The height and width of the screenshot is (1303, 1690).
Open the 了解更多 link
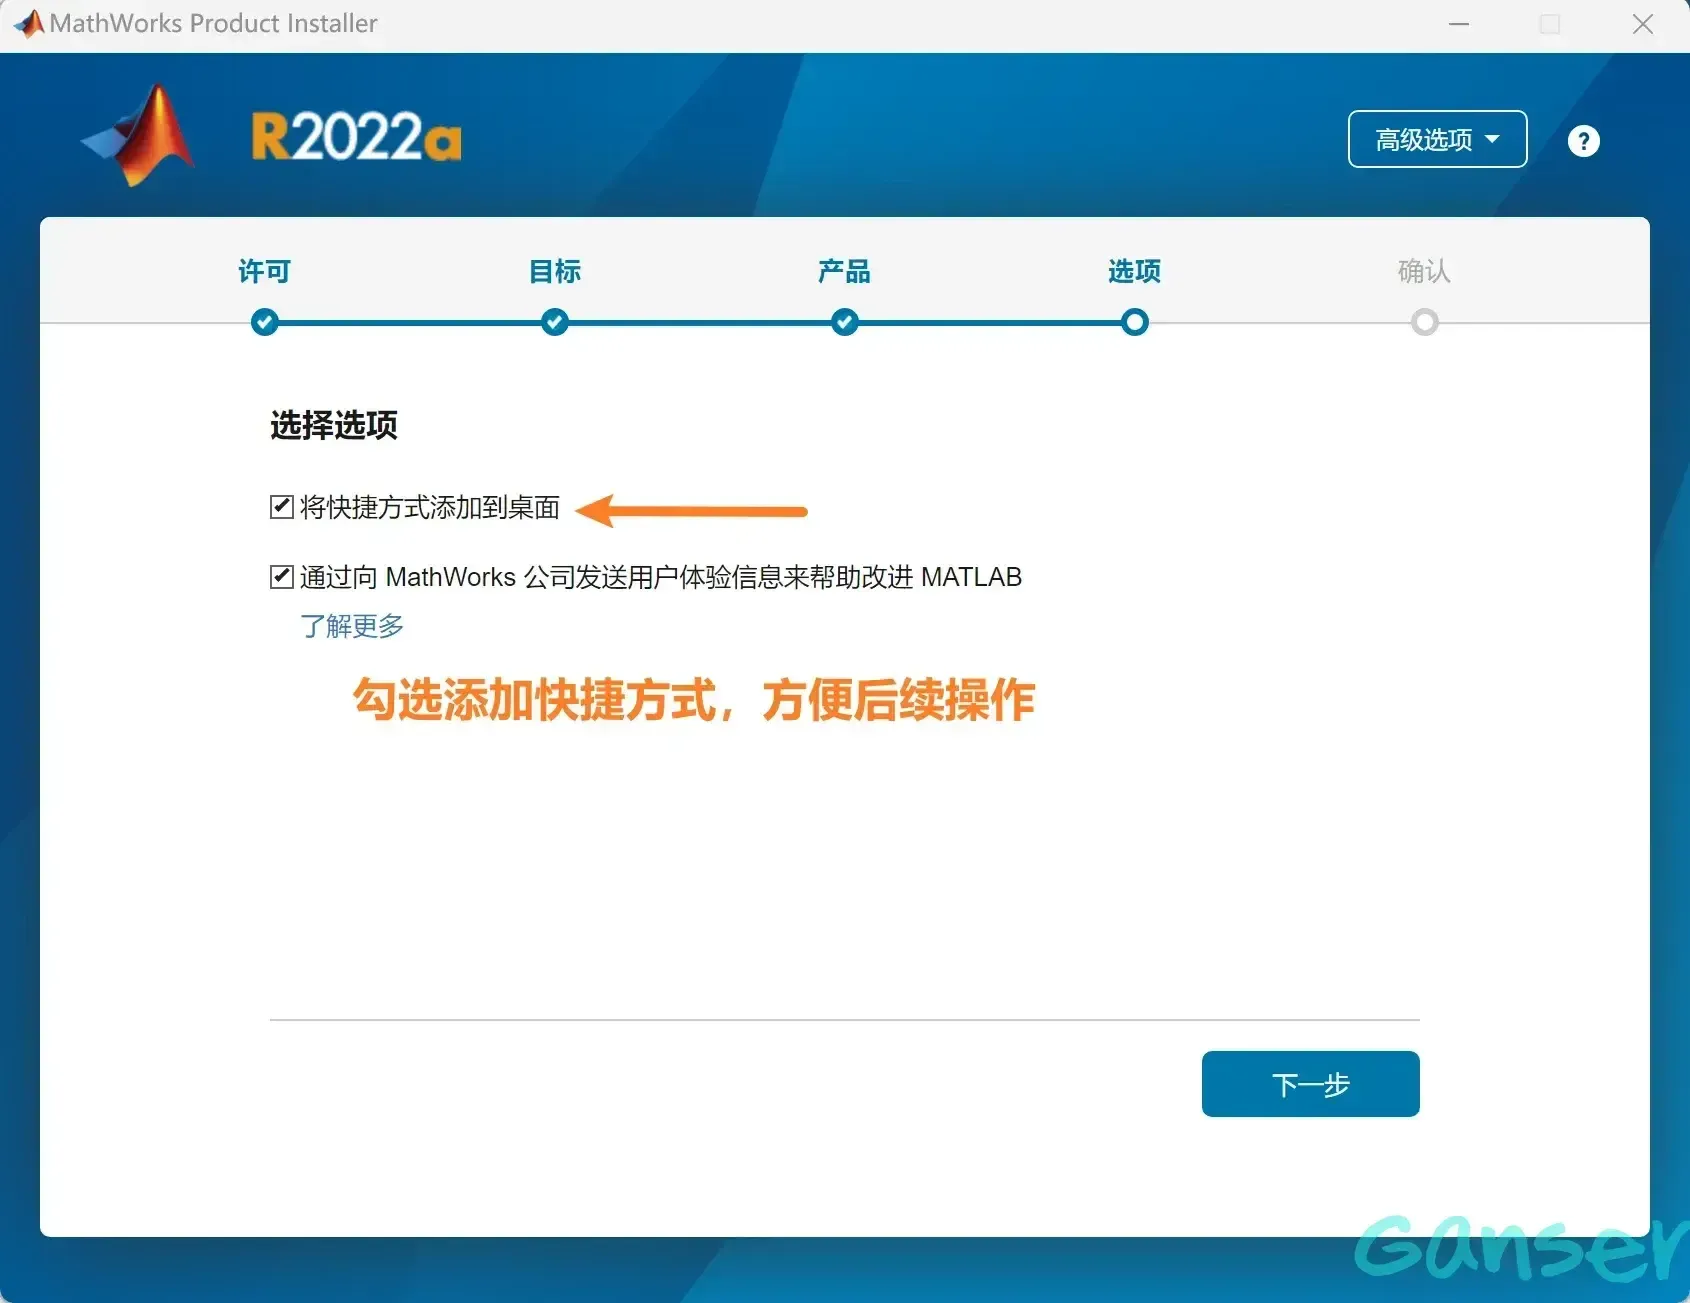point(352,626)
